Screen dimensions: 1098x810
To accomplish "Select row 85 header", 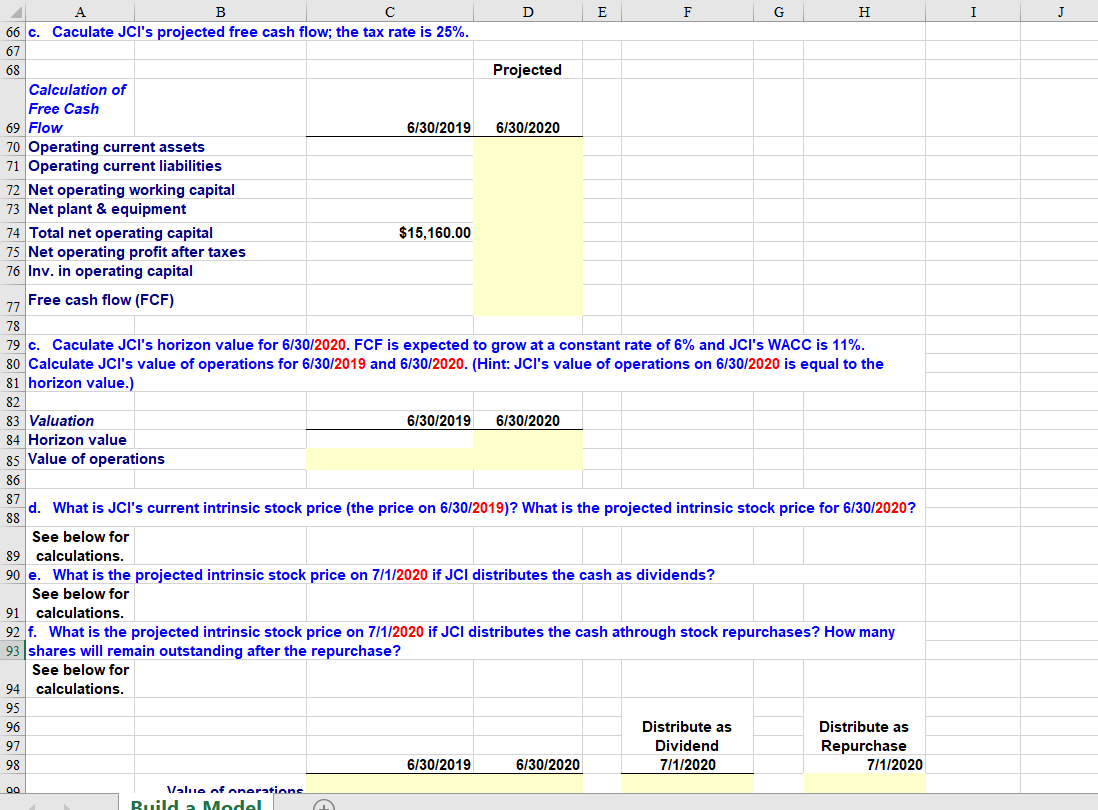I will point(13,460).
